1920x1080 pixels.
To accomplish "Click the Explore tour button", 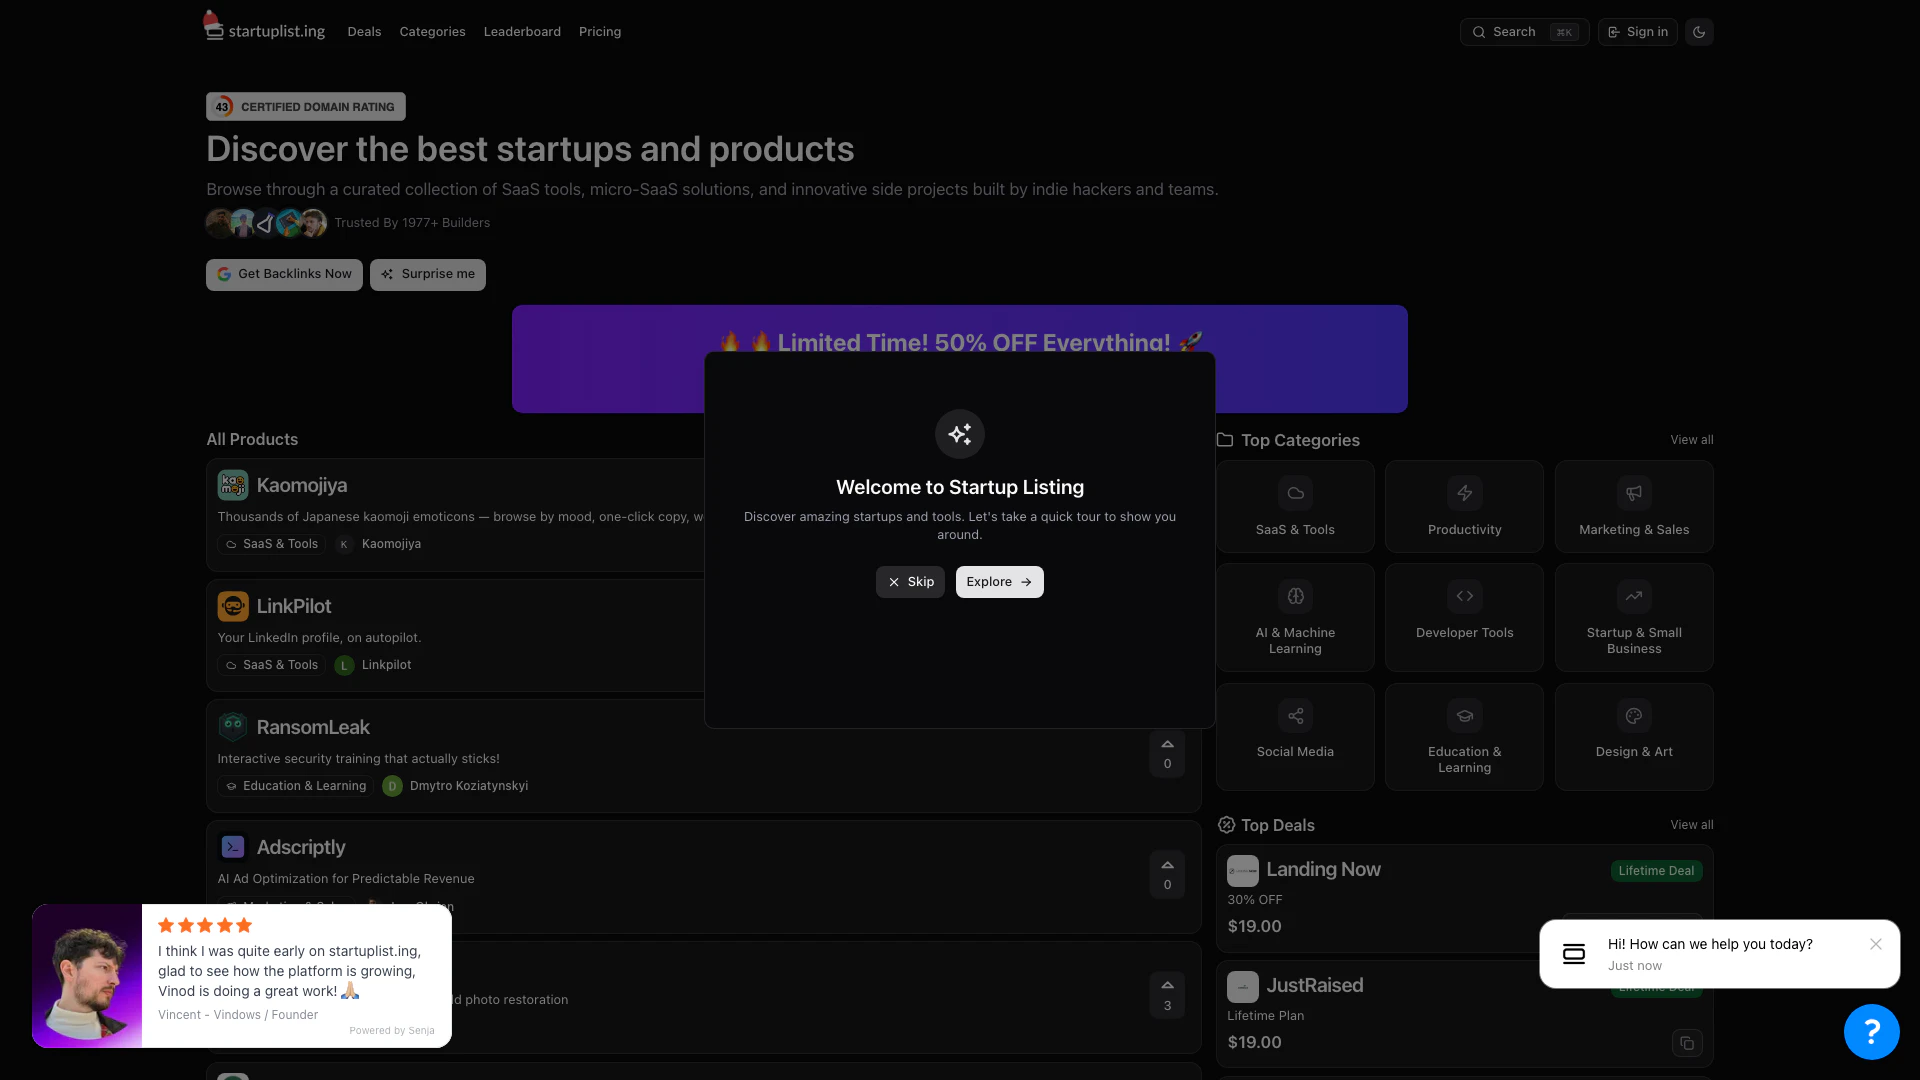I will [999, 582].
